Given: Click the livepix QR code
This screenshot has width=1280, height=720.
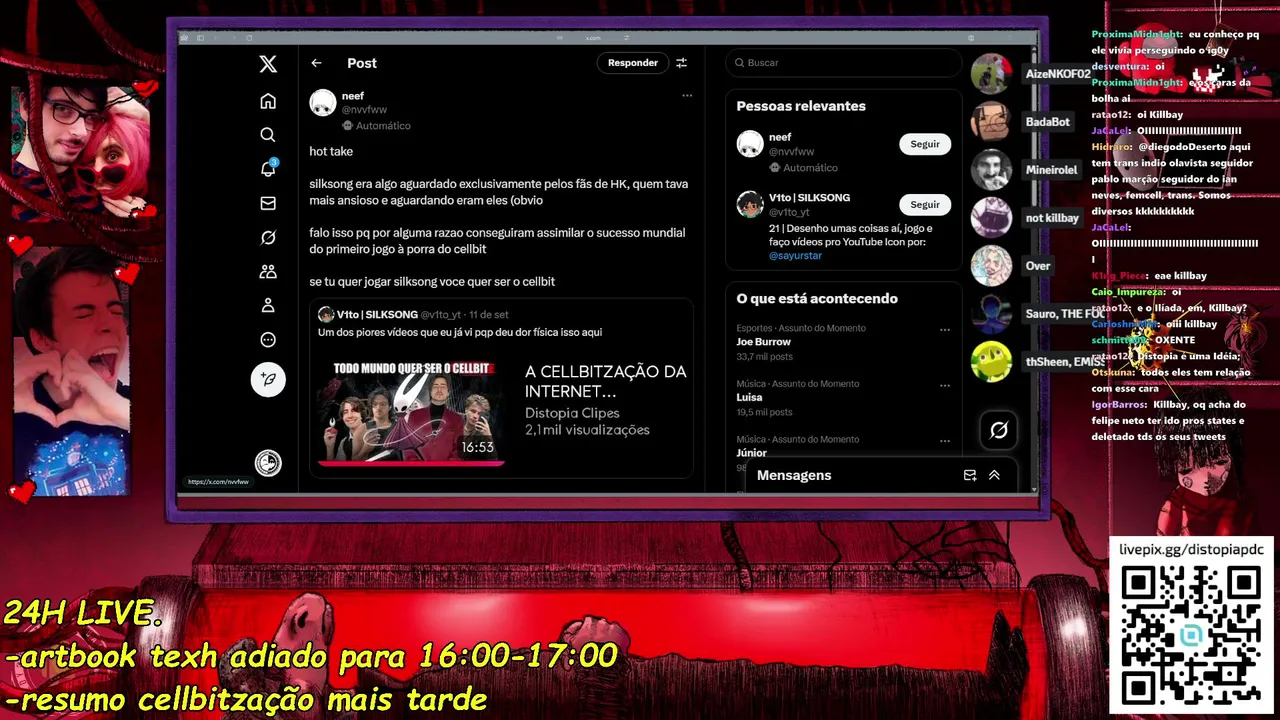Looking at the screenshot, I should pos(1190,636).
